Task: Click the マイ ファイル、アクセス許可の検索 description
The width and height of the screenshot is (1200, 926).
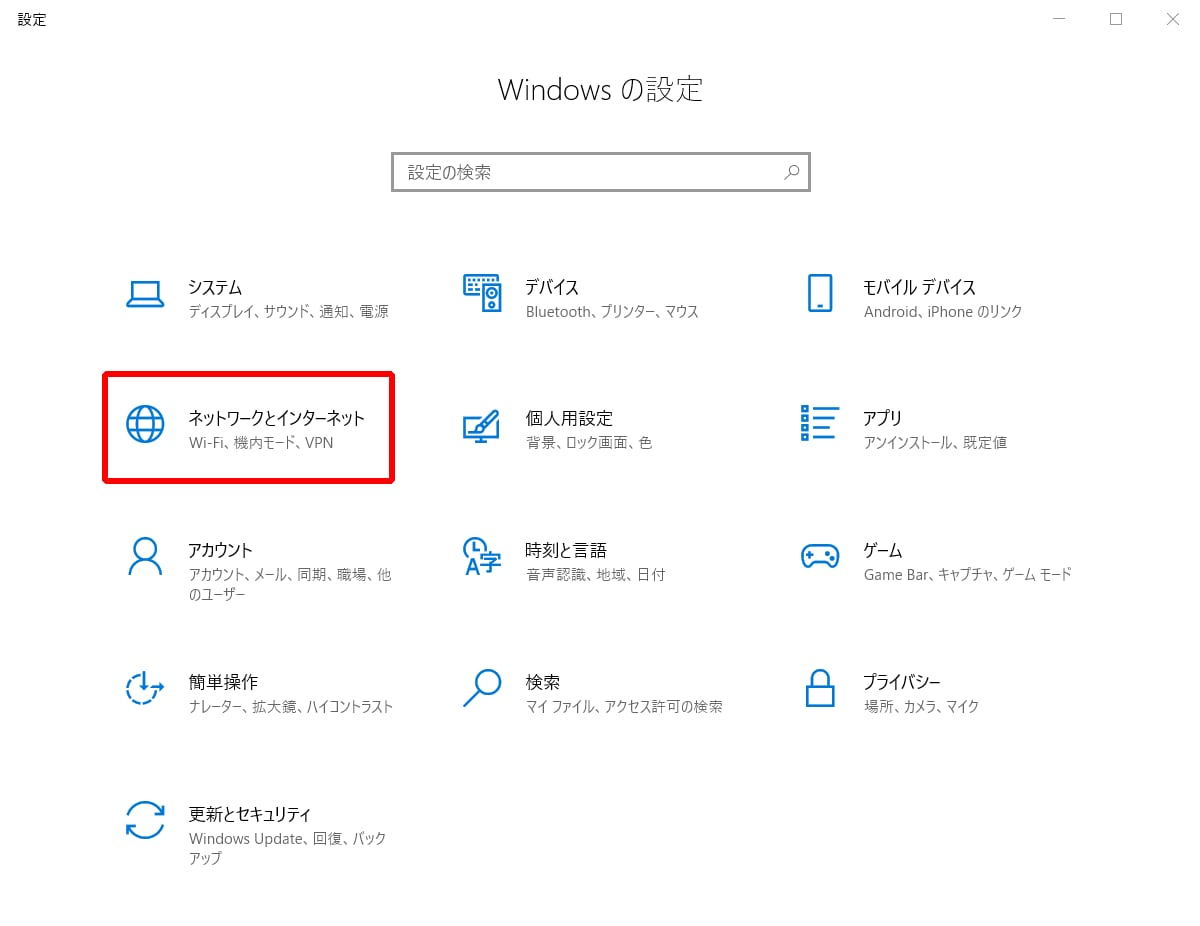Action: 624,706
